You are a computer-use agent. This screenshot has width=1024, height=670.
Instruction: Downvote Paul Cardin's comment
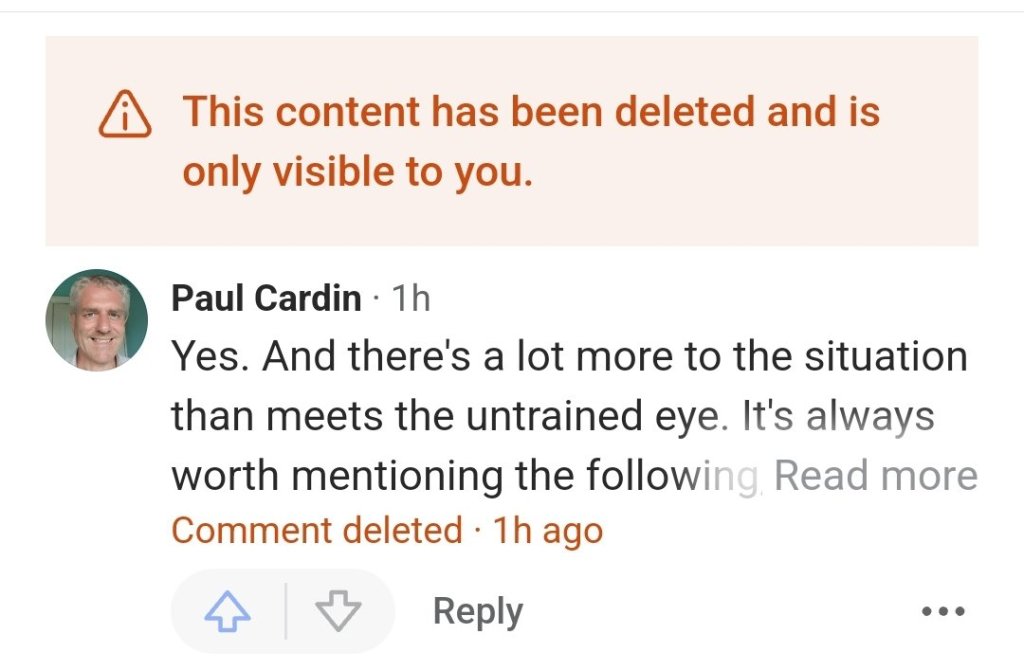pyautogui.click(x=337, y=611)
